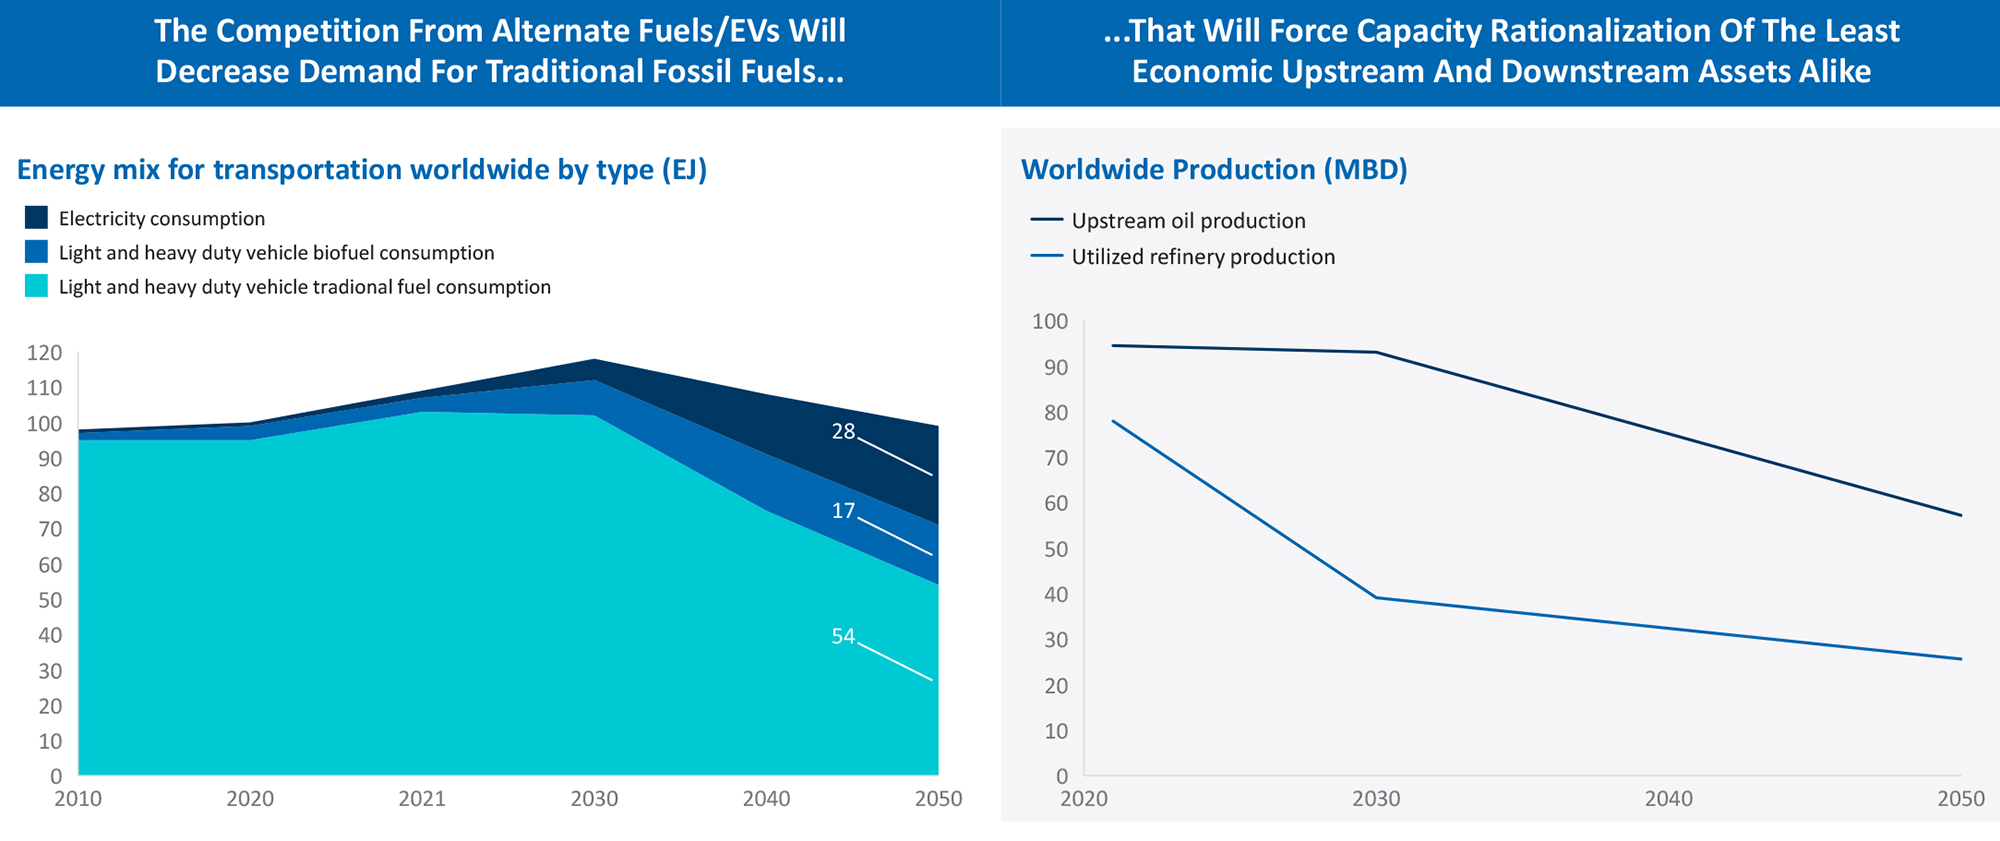Click the biofuel consumption legend color swatch

(36, 252)
